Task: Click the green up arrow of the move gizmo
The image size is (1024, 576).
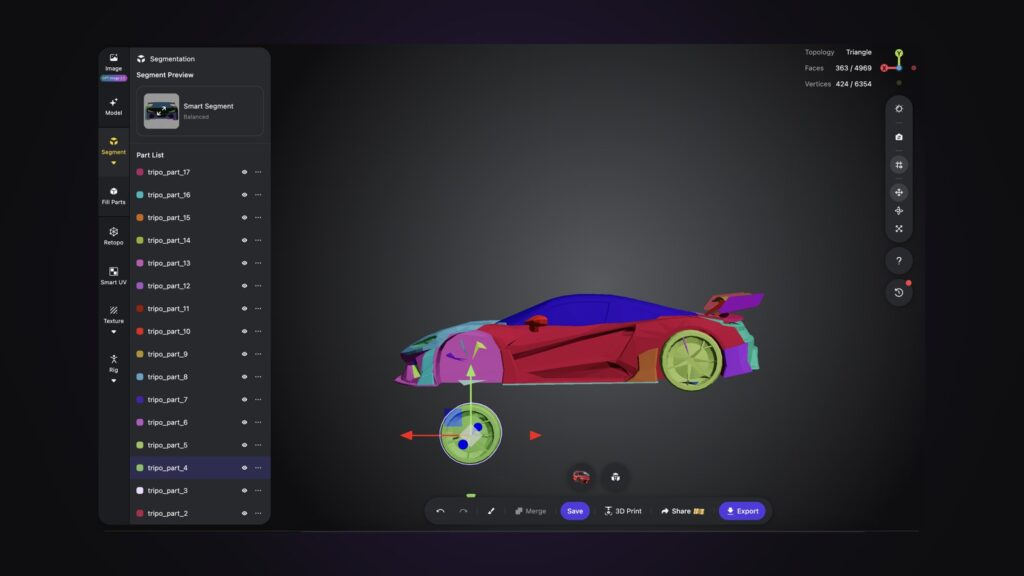Action: (470, 372)
